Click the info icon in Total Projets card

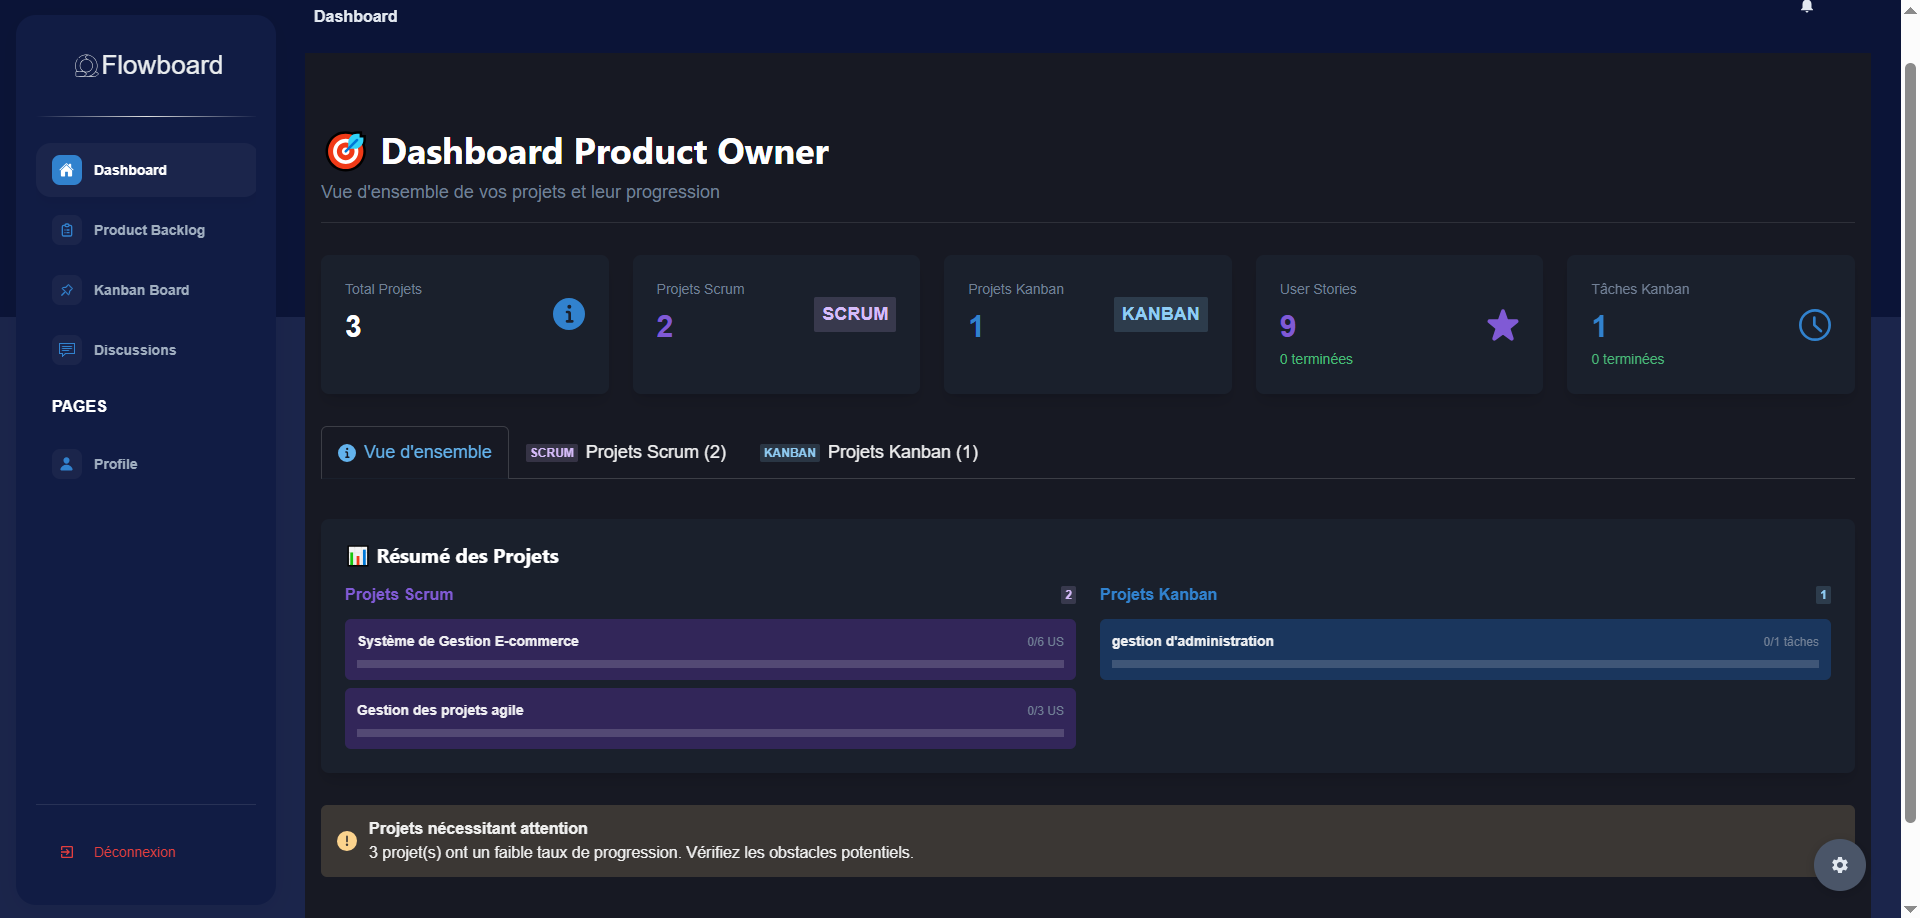click(569, 314)
